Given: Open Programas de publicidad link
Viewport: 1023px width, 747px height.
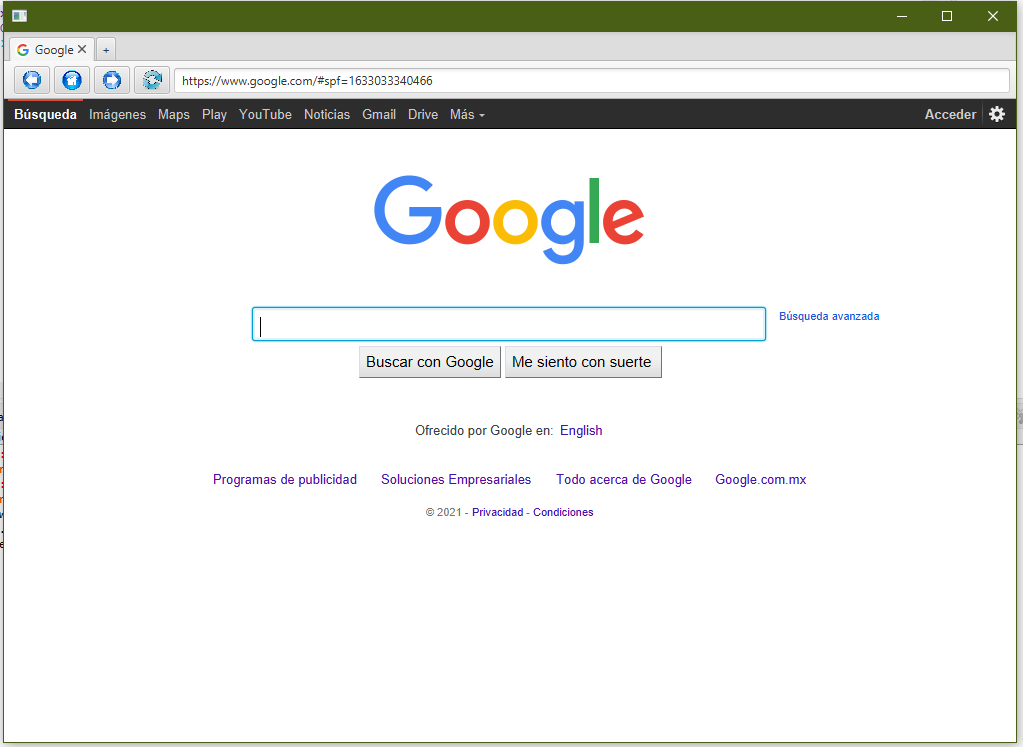Looking at the screenshot, I should tap(285, 480).
